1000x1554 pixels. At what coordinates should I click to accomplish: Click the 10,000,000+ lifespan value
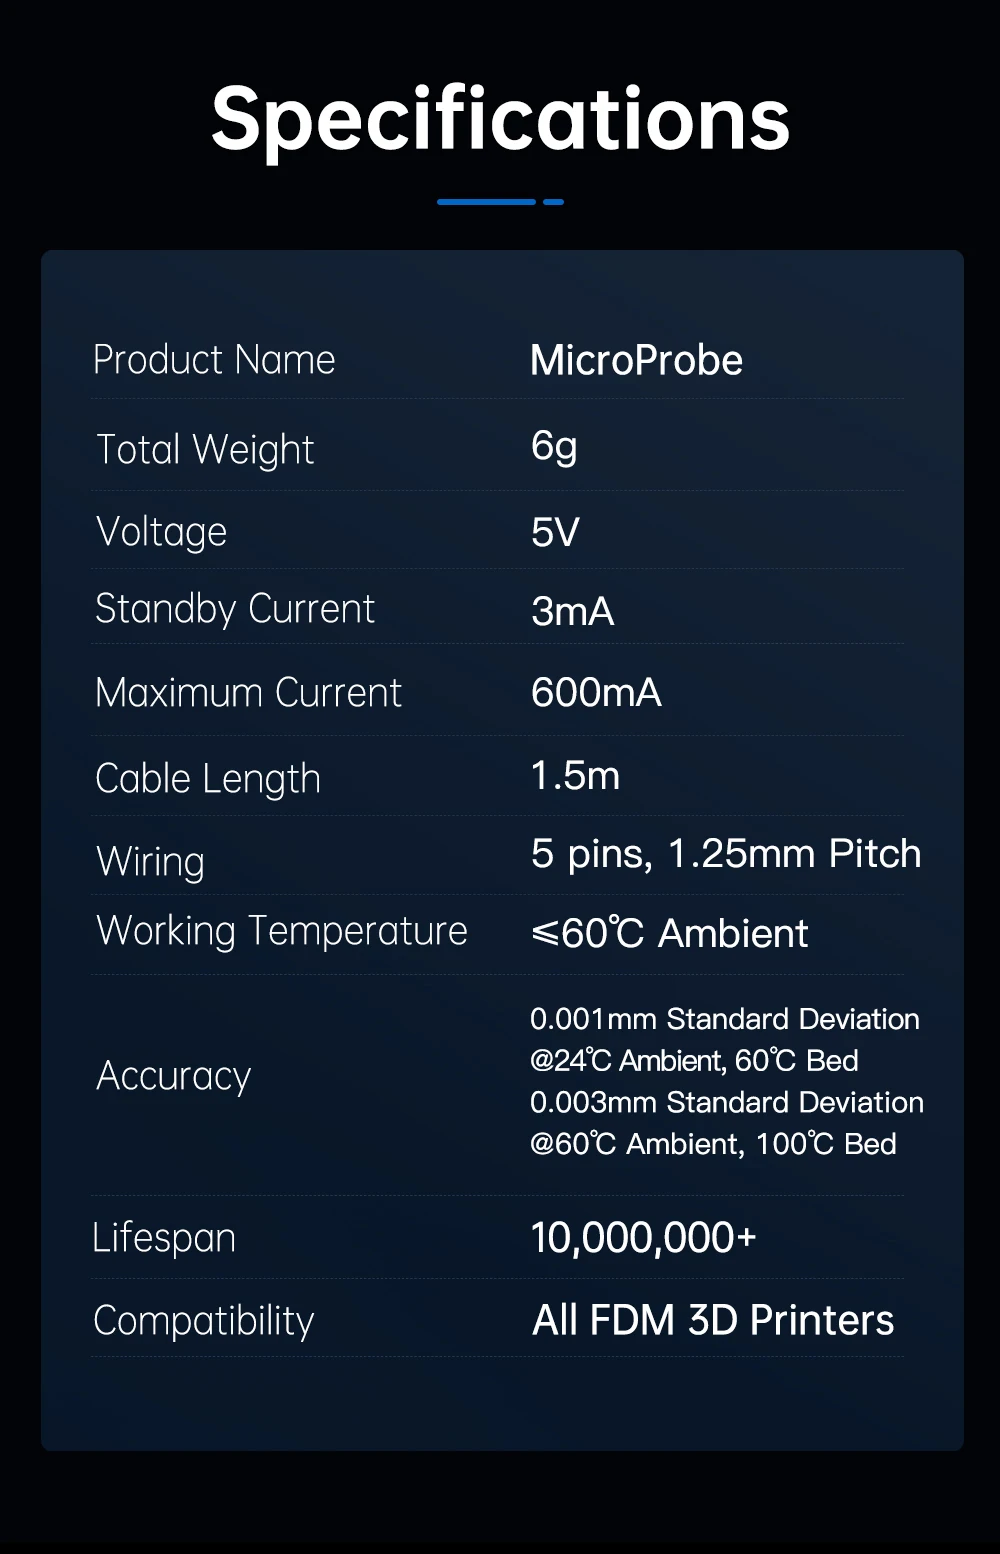643,1238
